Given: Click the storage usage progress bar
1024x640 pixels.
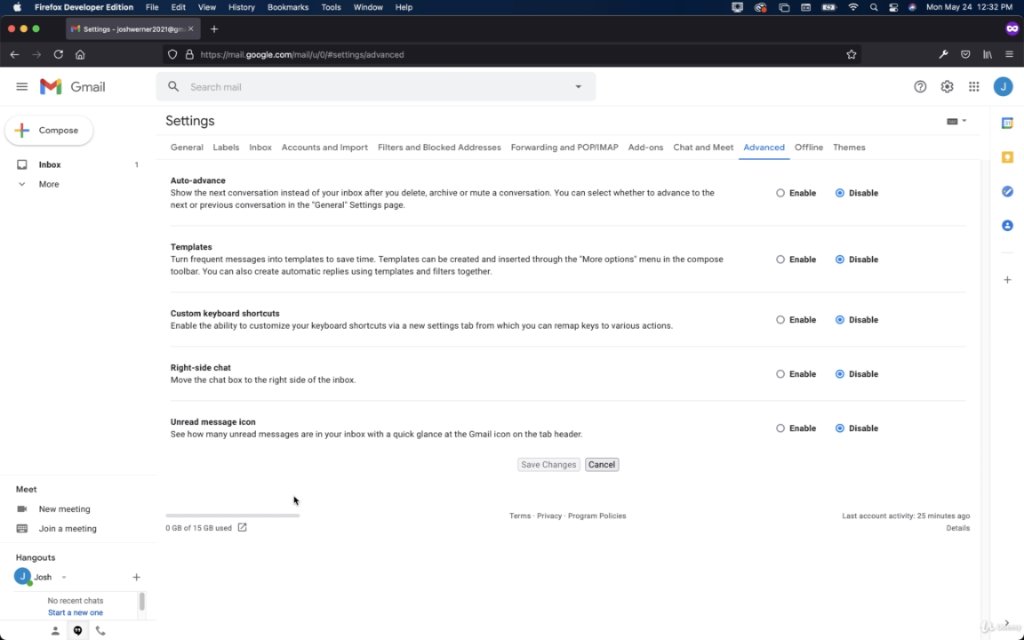Looking at the screenshot, I should [x=232, y=516].
